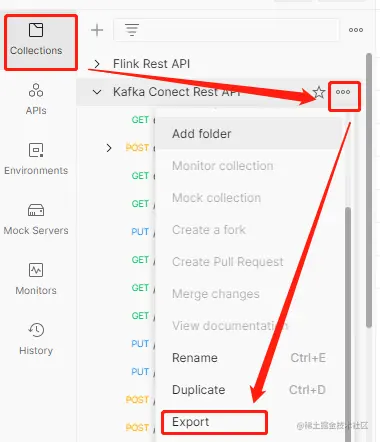
Task: Choose Create Pull Request menu entry
Action: [x=248, y=262]
